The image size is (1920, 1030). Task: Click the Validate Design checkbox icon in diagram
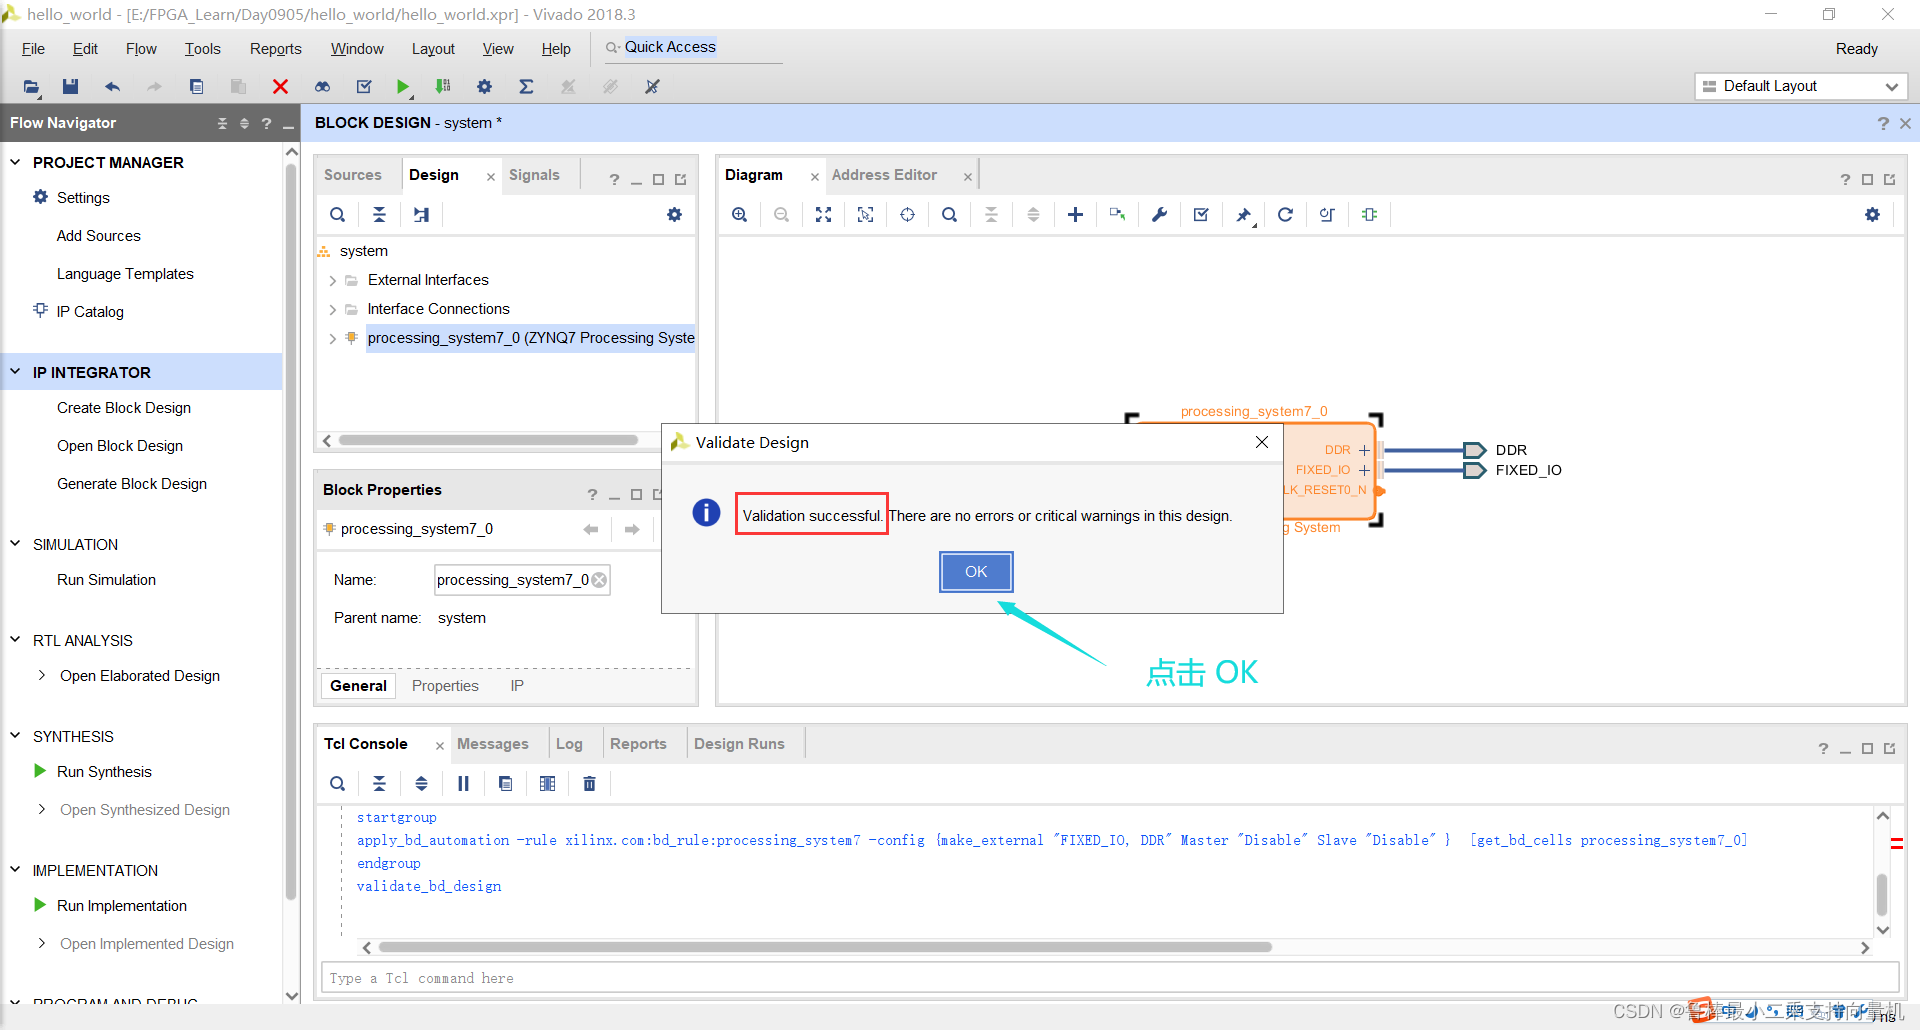coord(1201,215)
